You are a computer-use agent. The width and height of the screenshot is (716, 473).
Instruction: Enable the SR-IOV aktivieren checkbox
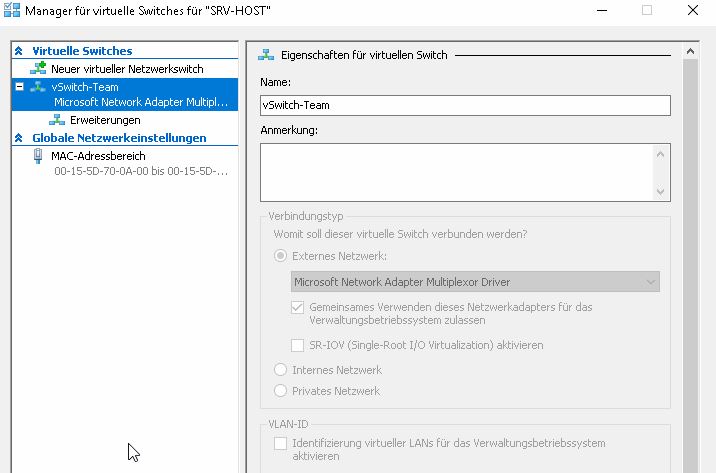point(297,345)
